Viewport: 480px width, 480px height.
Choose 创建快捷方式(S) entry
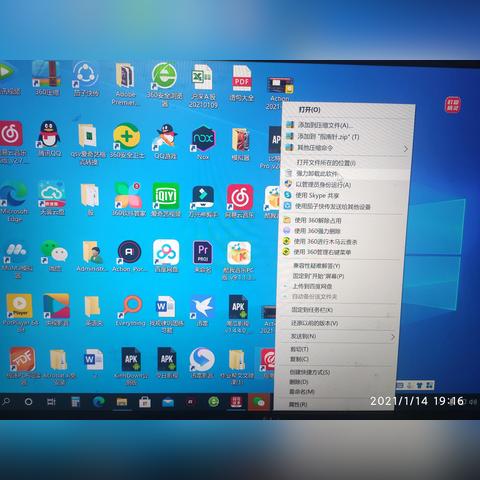(310, 372)
